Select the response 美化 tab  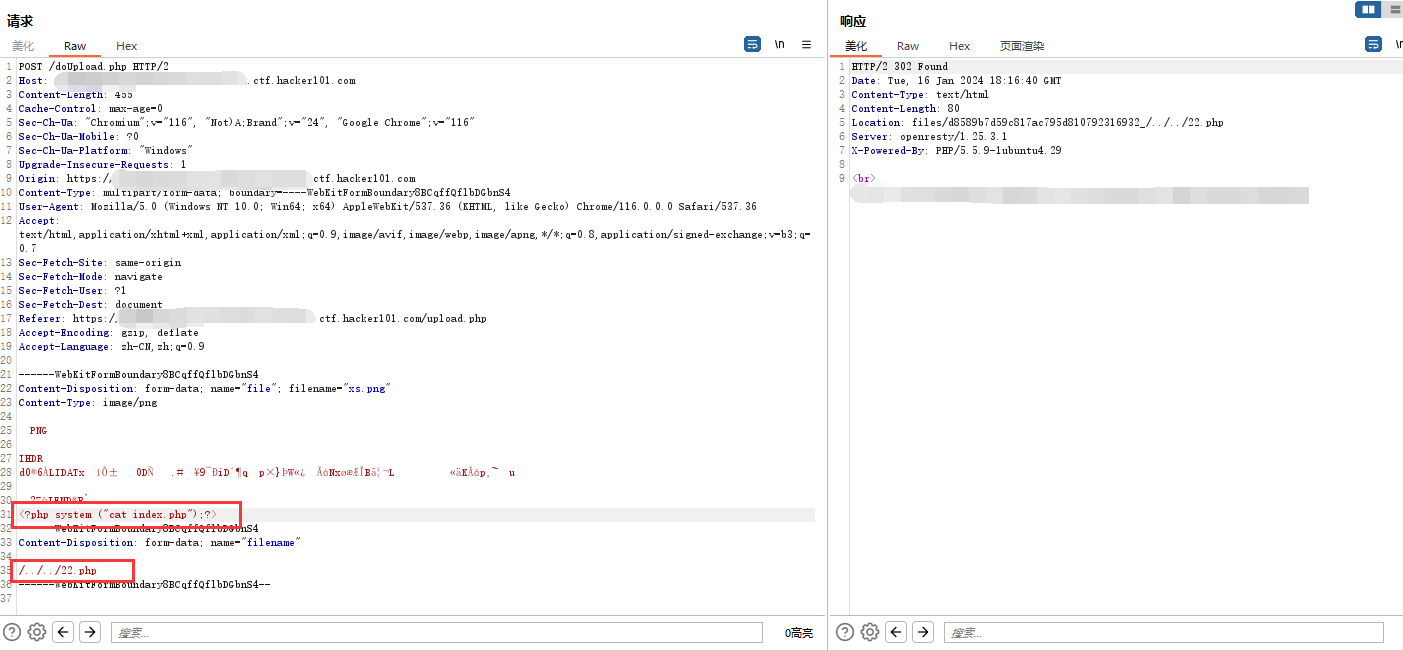tap(856, 46)
